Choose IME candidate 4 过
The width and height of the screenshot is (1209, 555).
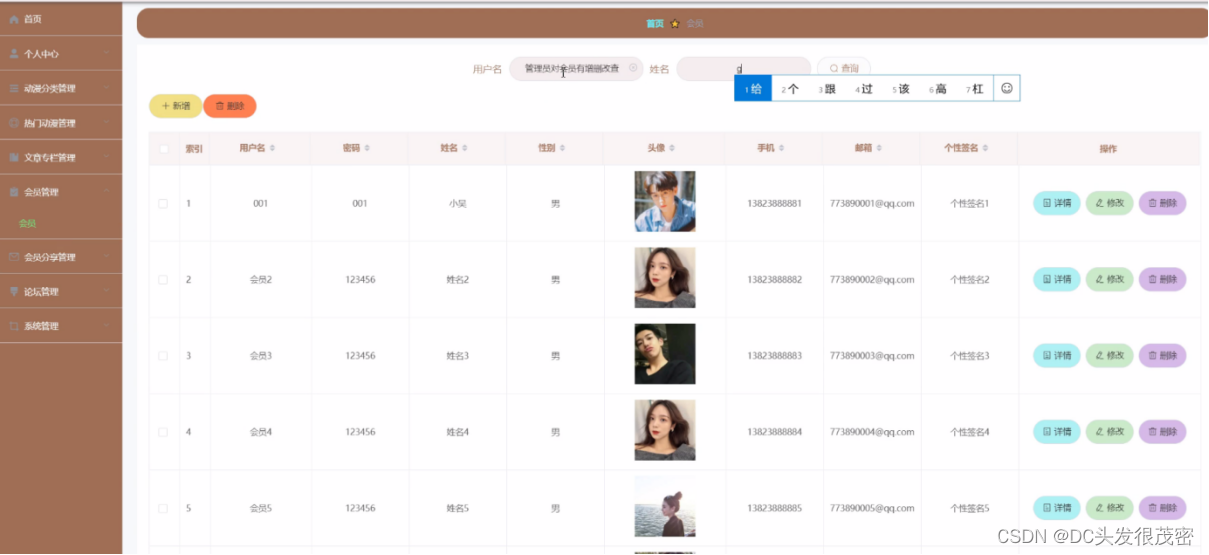864,89
